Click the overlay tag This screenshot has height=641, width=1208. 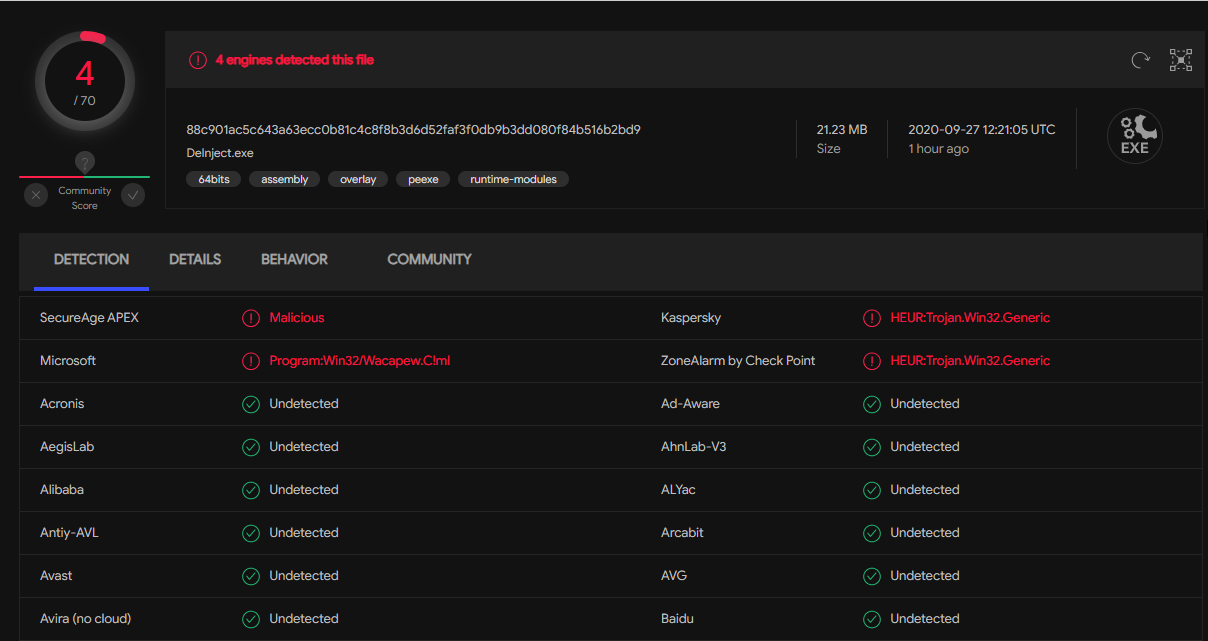358,180
